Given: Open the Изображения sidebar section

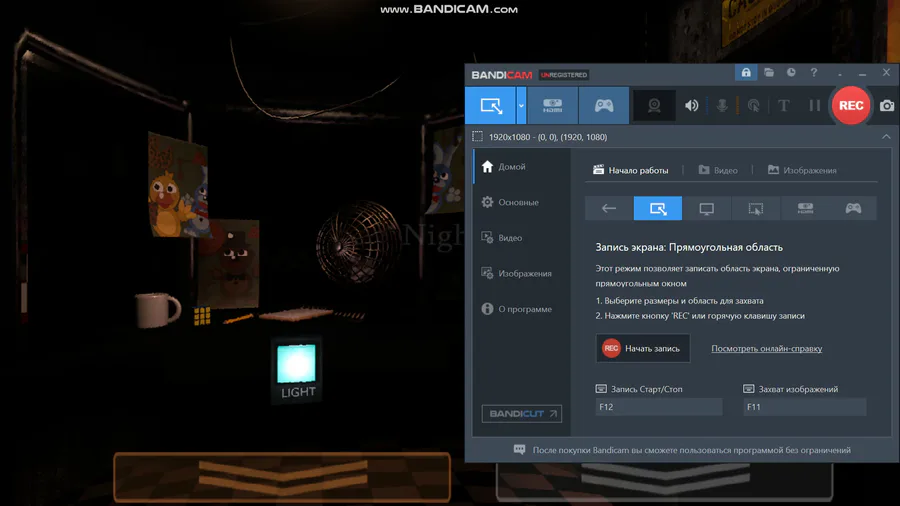Looking at the screenshot, I should coord(522,273).
